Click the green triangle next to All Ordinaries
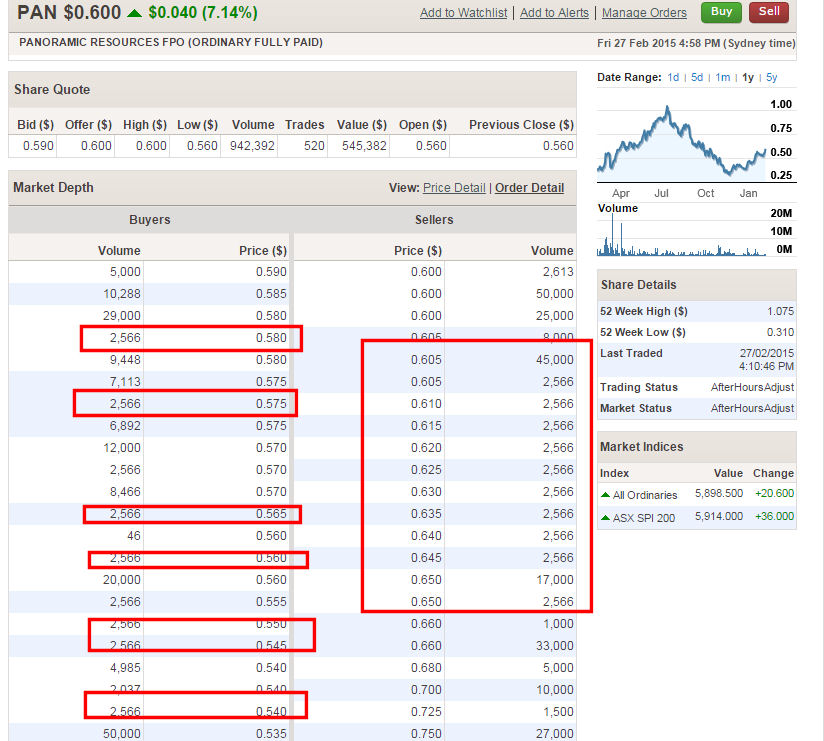The image size is (824, 741). 605,495
